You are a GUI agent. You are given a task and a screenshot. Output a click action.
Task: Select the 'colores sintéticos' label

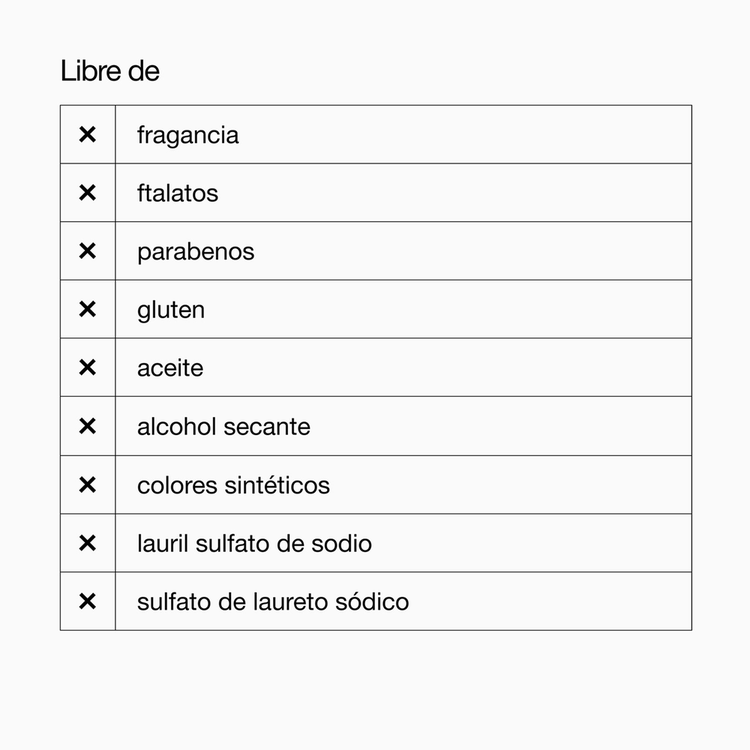233,485
